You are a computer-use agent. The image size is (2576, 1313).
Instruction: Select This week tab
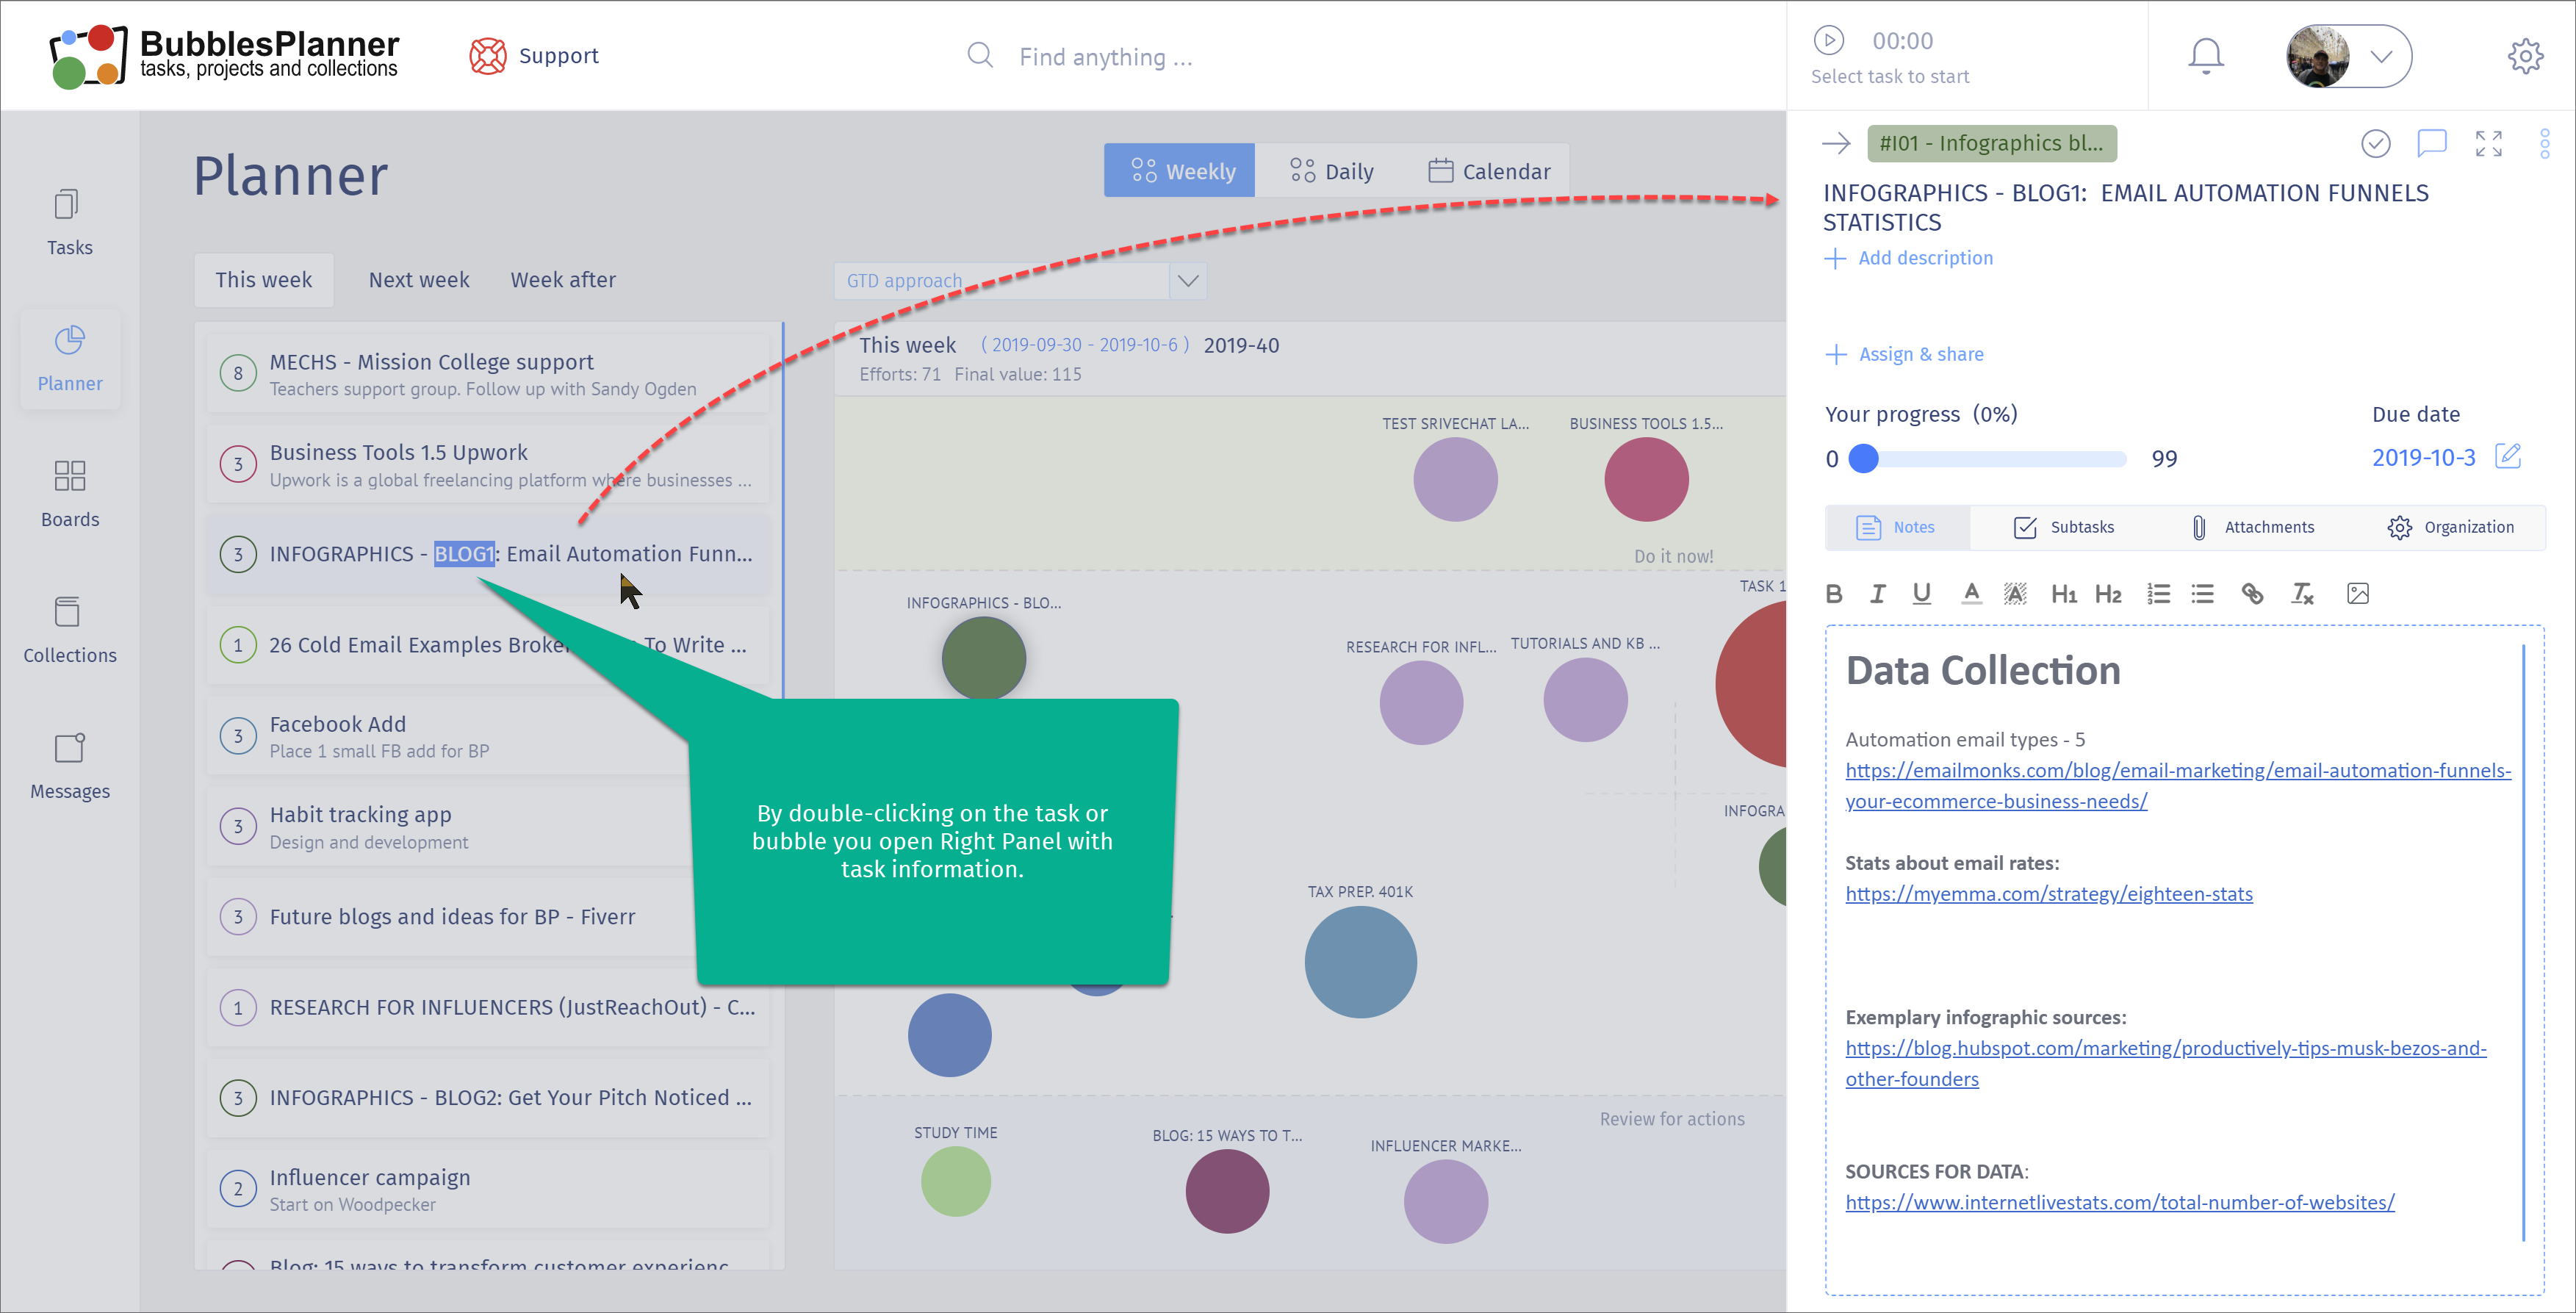click(263, 280)
